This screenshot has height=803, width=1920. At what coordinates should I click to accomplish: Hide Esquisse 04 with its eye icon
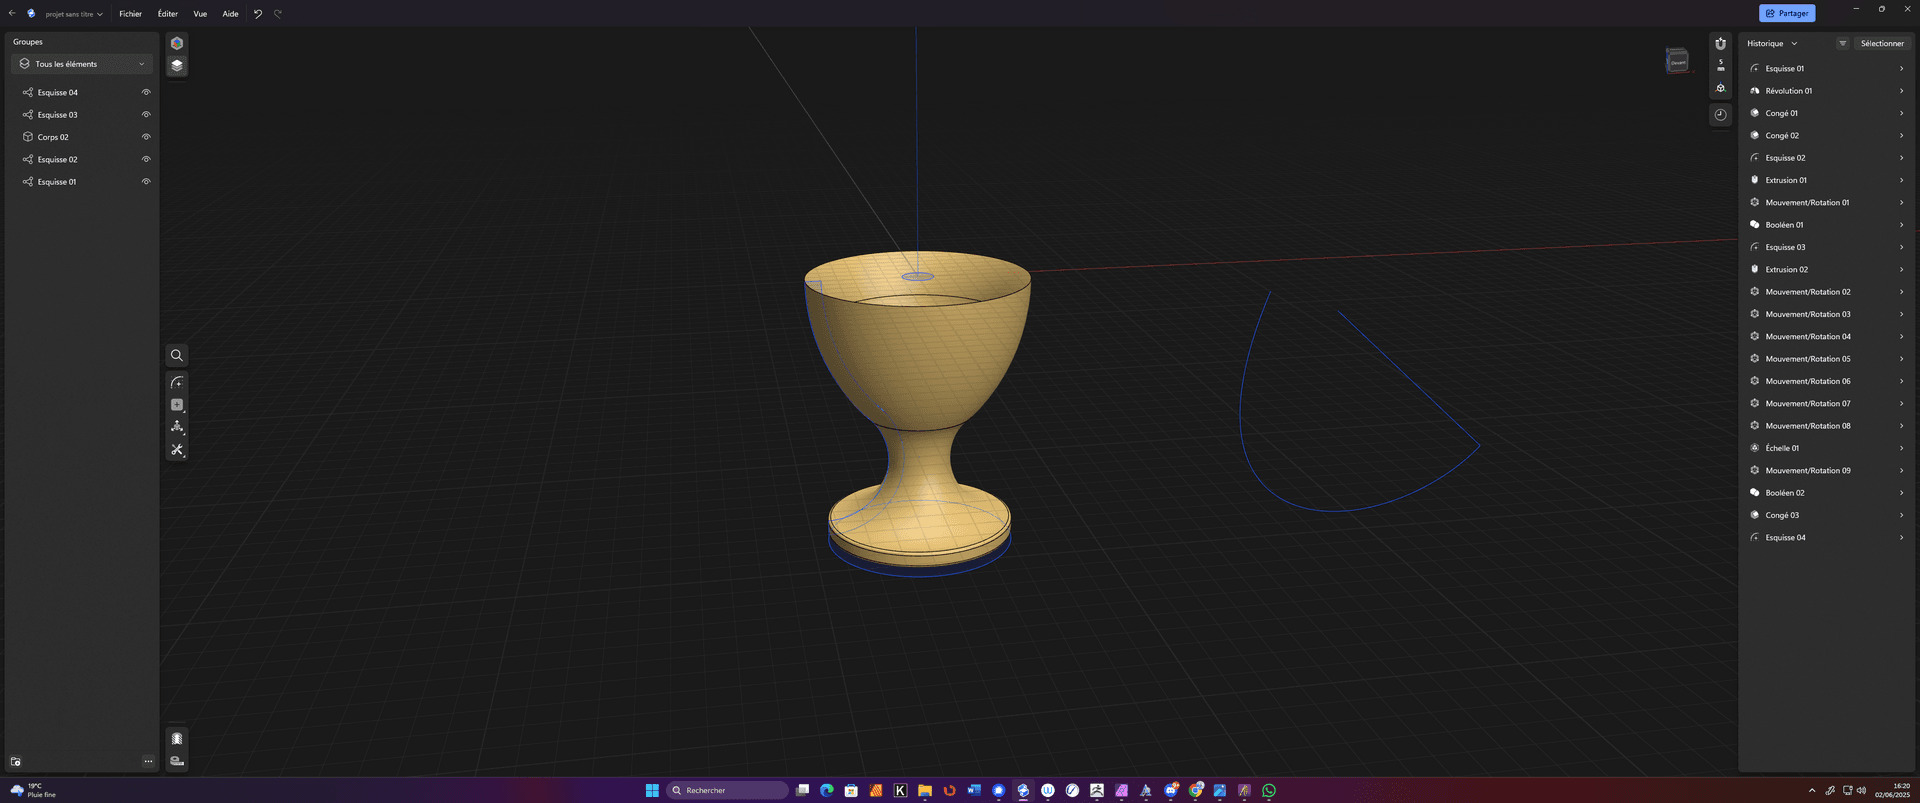pyautogui.click(x=146, y=92)
